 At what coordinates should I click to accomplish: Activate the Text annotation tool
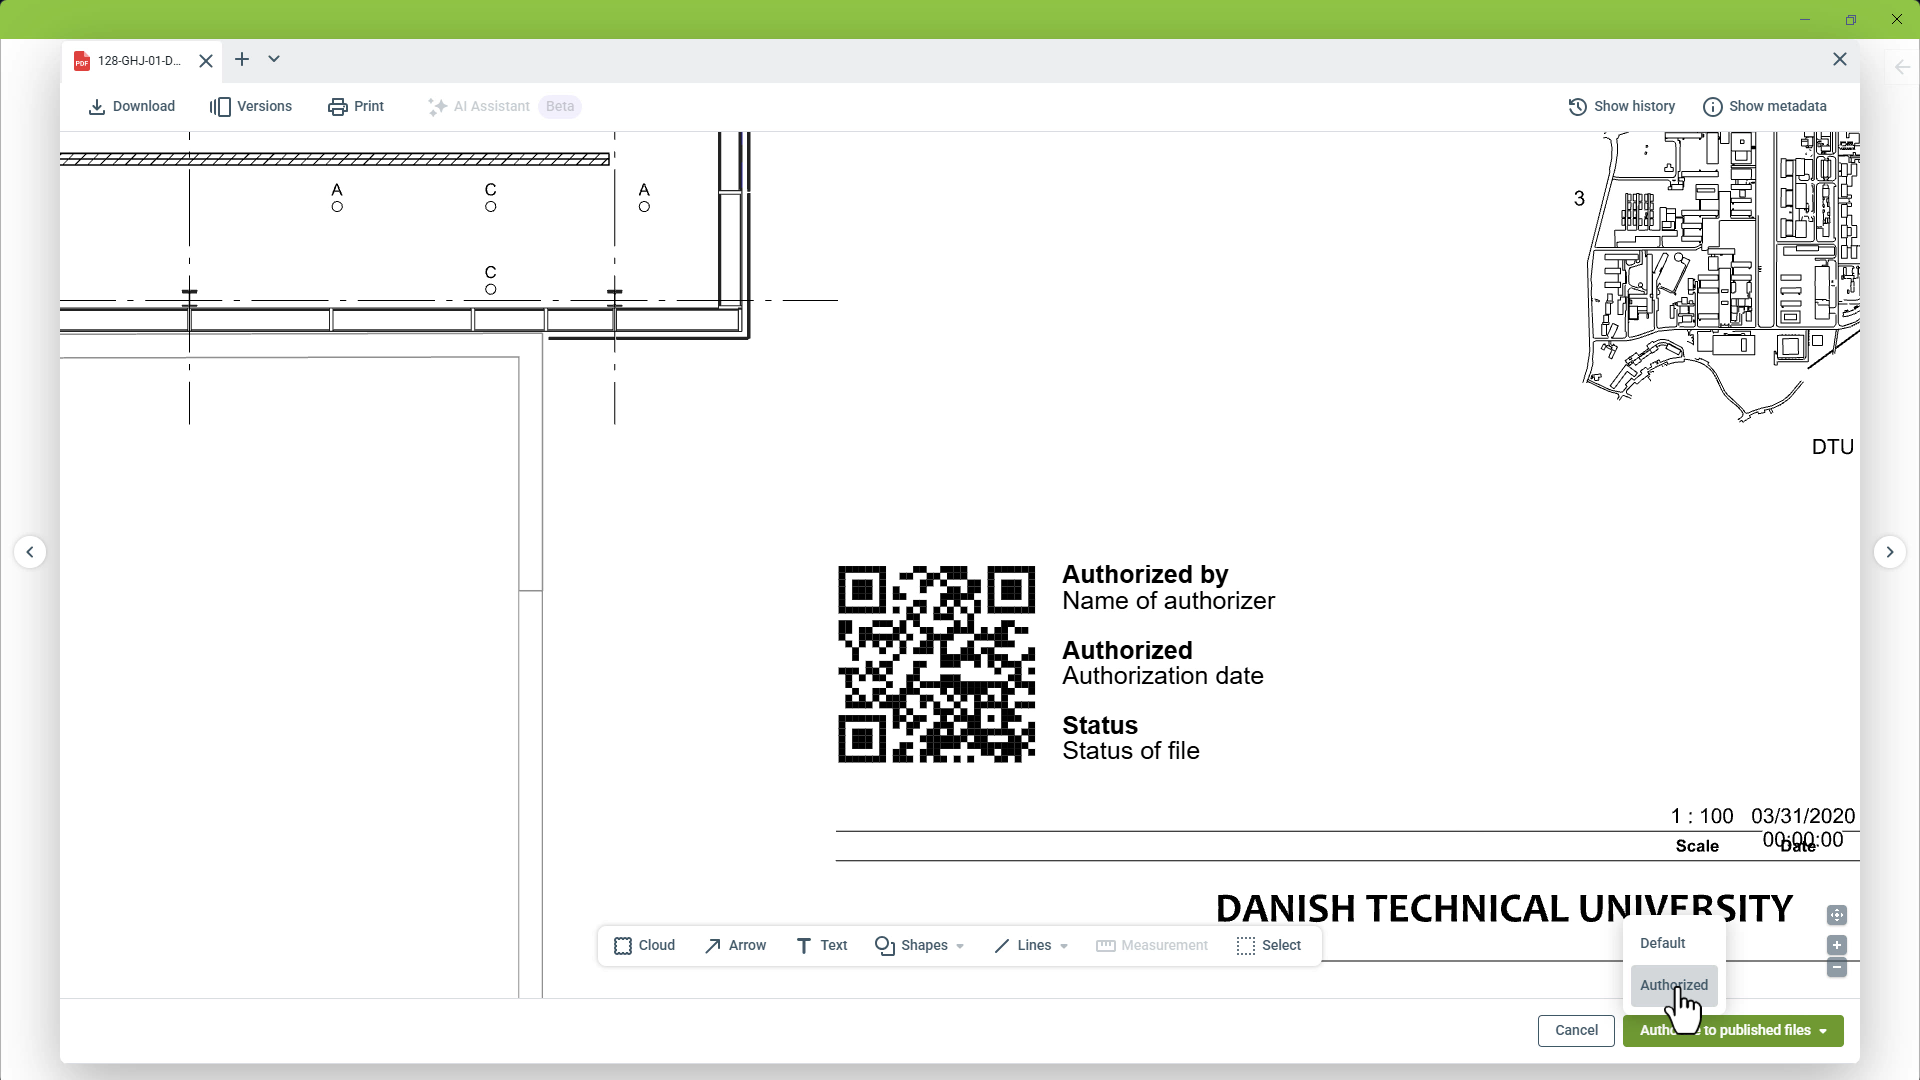pyautogui.click(x=821, y=945)
